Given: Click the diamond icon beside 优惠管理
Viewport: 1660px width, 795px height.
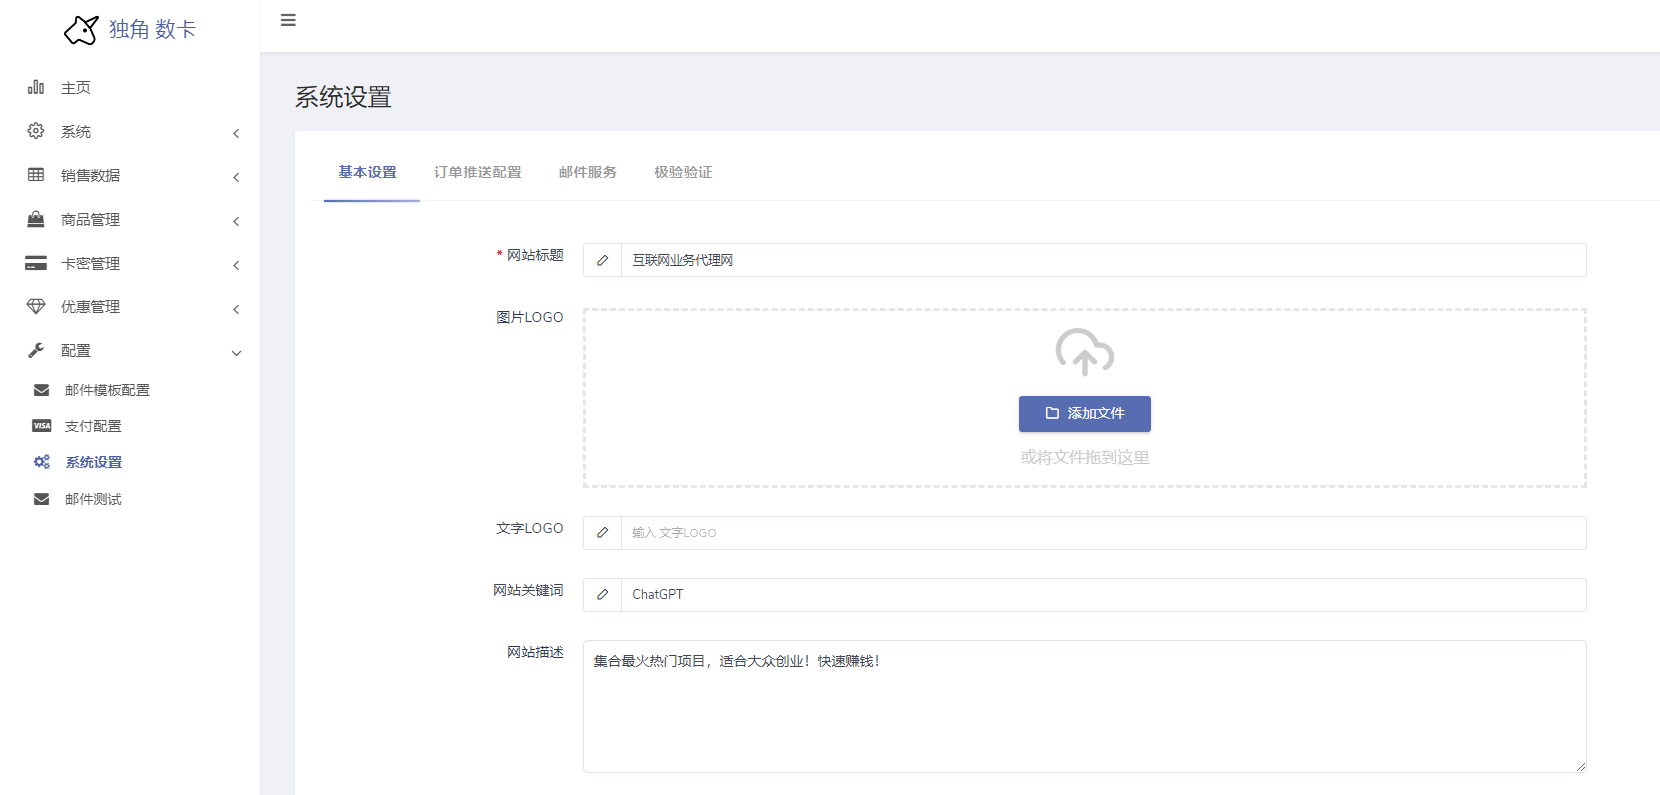Looking at the screenshot, I should [36, 307].
